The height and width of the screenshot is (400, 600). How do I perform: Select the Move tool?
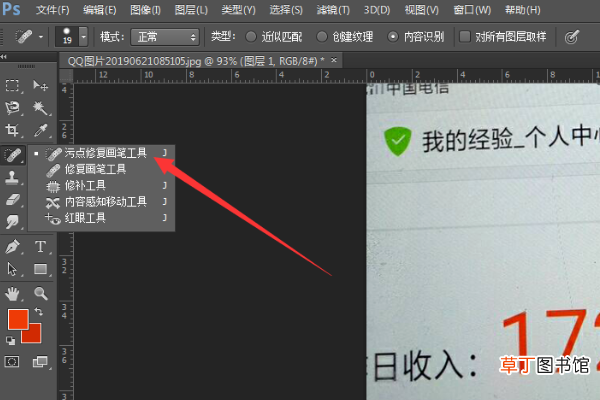(x=41, y=85)
